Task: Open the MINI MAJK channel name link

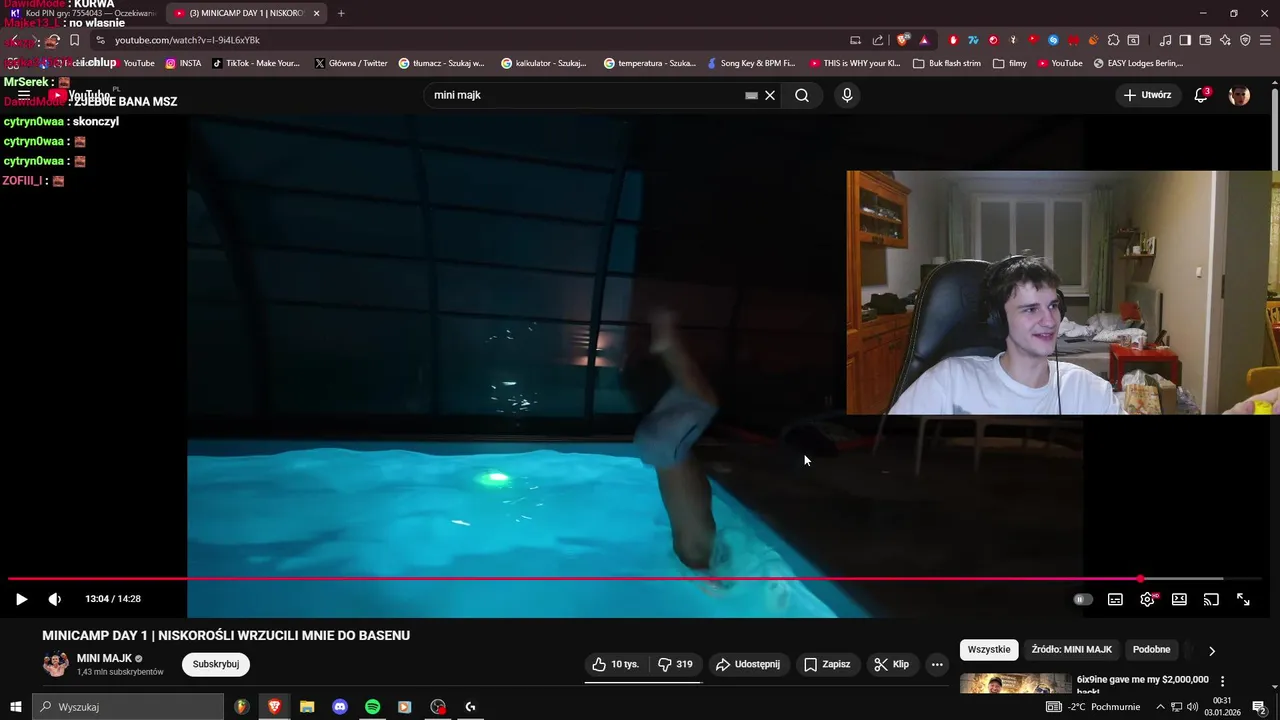Action: [x=104, y=658]
